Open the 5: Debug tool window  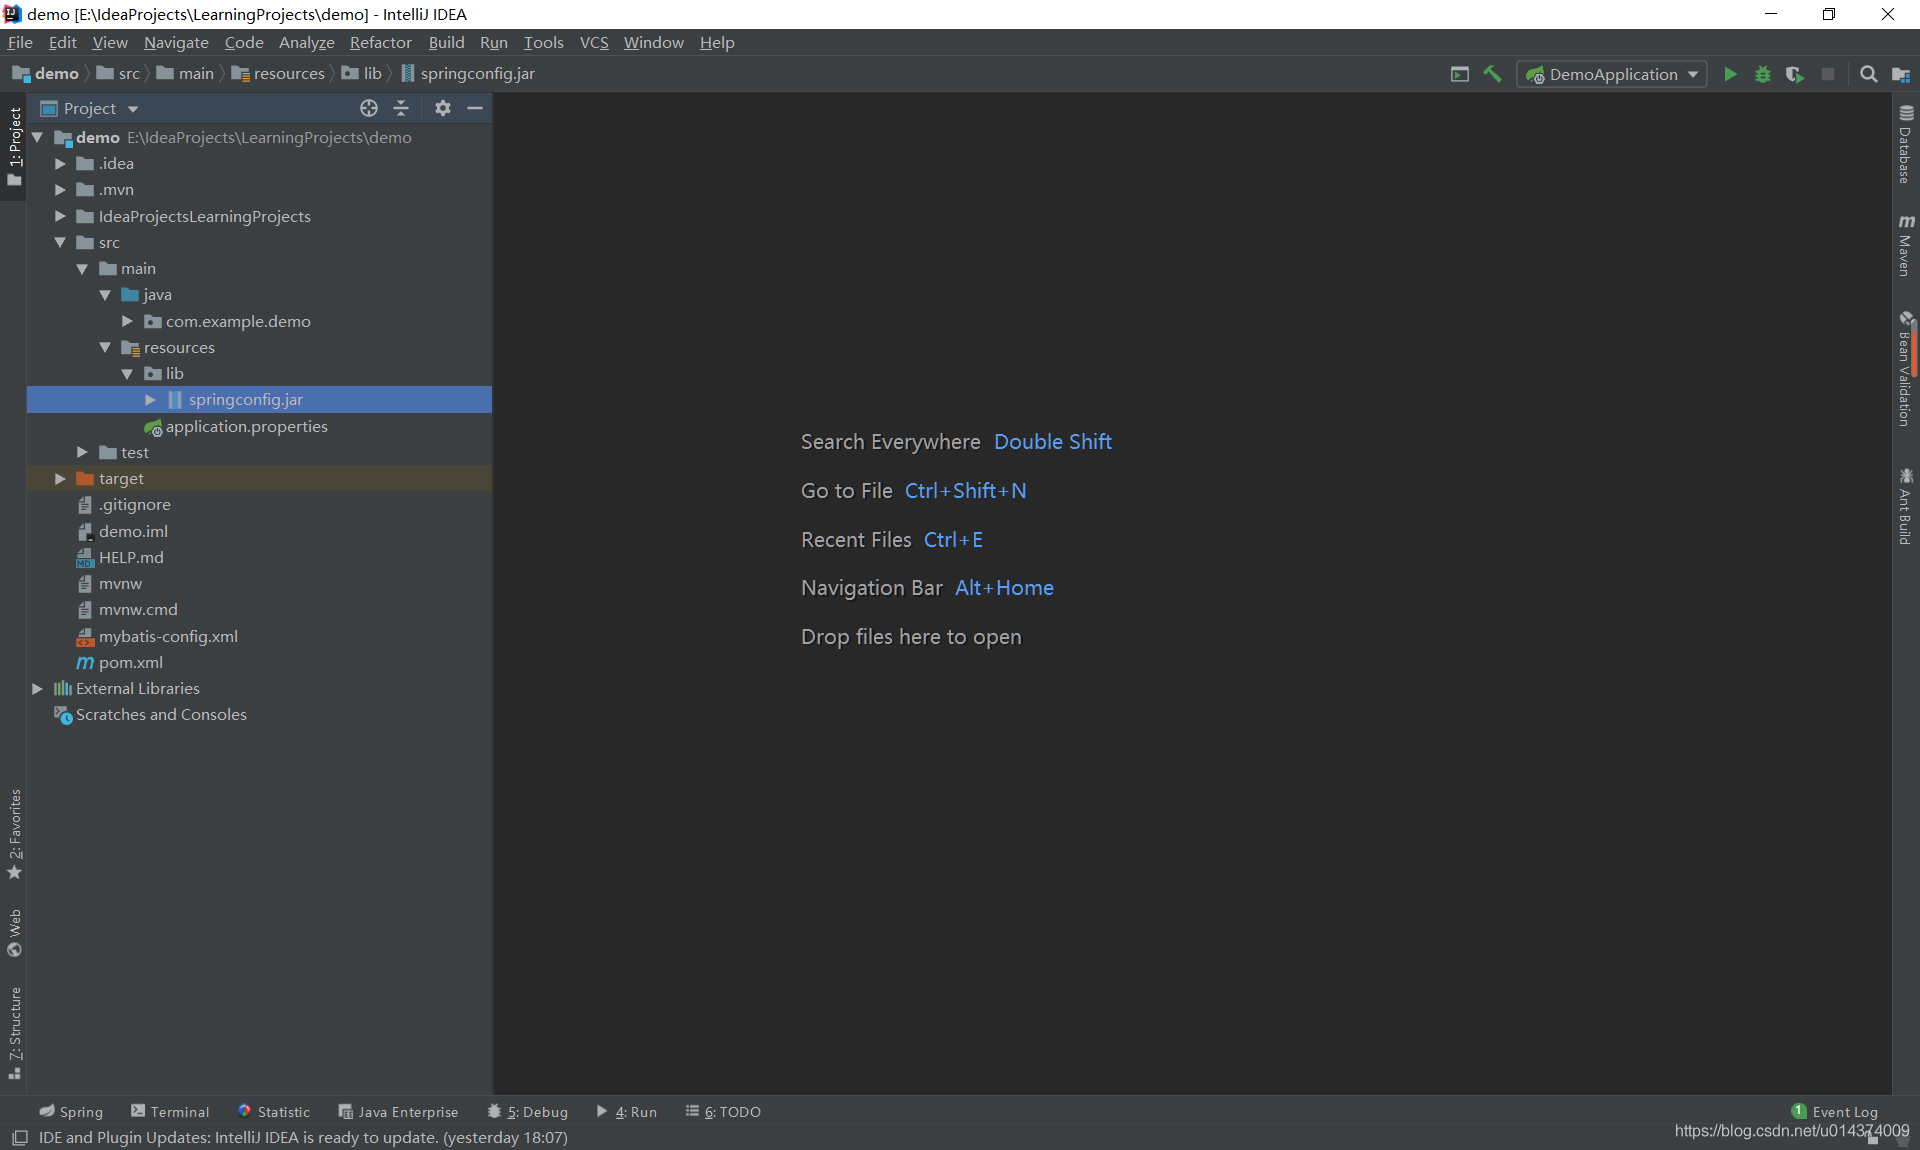point(527,1111)
